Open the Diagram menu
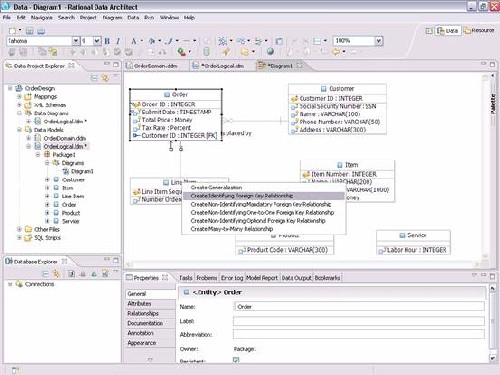The height and width of the screenshot is (375, 500). pyautogui.click(x=112, y=17)
